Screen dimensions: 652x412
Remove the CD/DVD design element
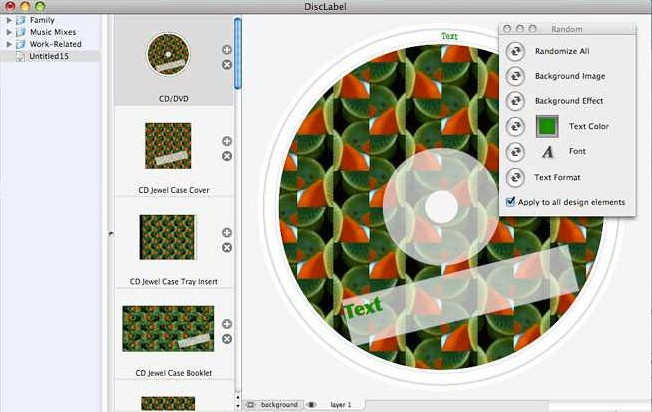227,65
